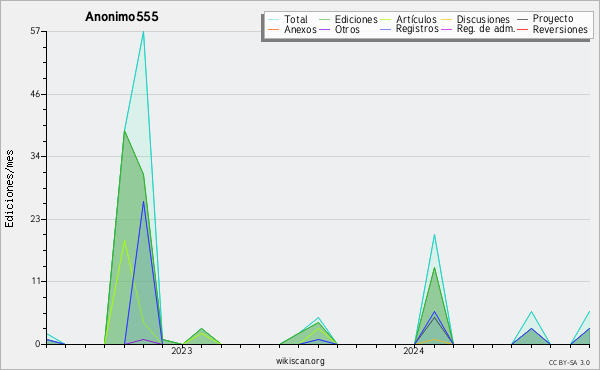This screenshot has width=600, height=370.
Task: Click the Anonimo555 chart title
Action: pyautogui.click(x=122, y=17)
